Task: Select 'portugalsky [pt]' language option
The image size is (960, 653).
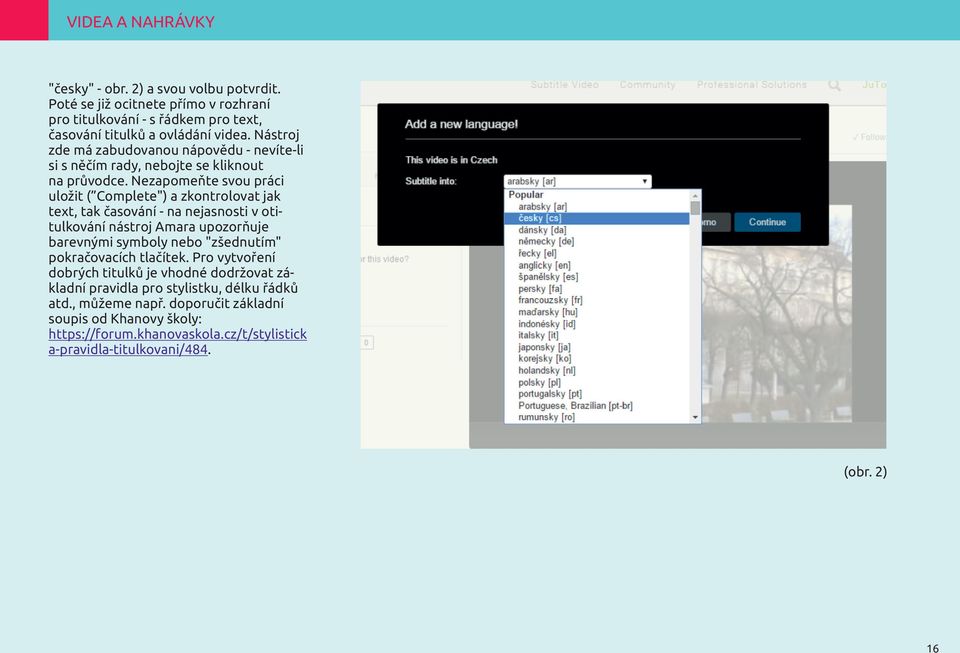Action: point(596,394)
